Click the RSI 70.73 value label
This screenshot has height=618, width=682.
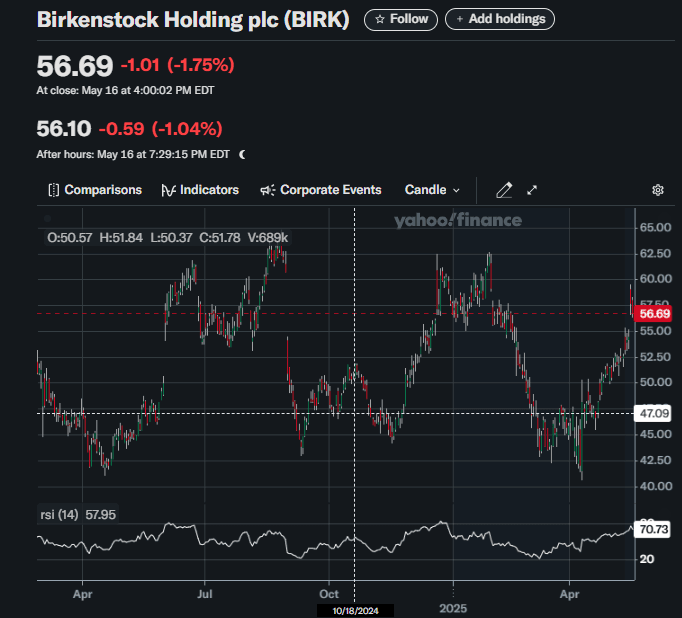pos(654,528)
